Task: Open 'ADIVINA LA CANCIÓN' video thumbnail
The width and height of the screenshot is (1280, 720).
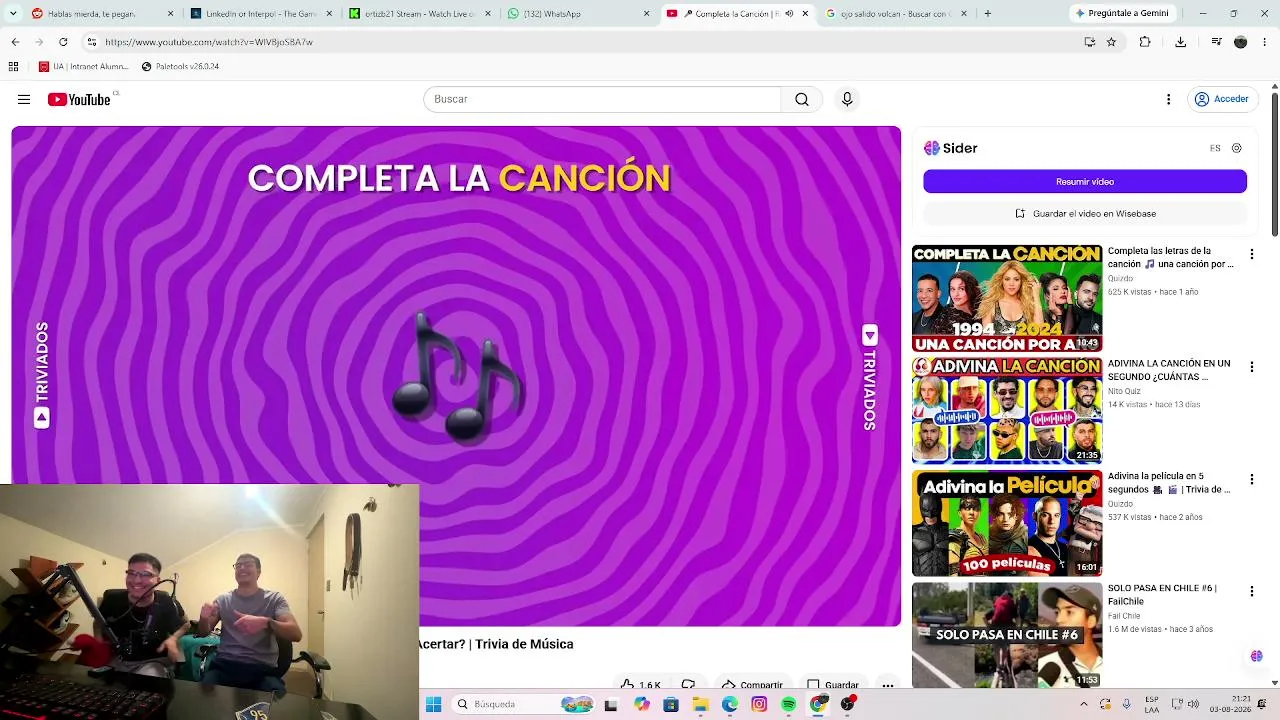Action: pos(1007,411)
